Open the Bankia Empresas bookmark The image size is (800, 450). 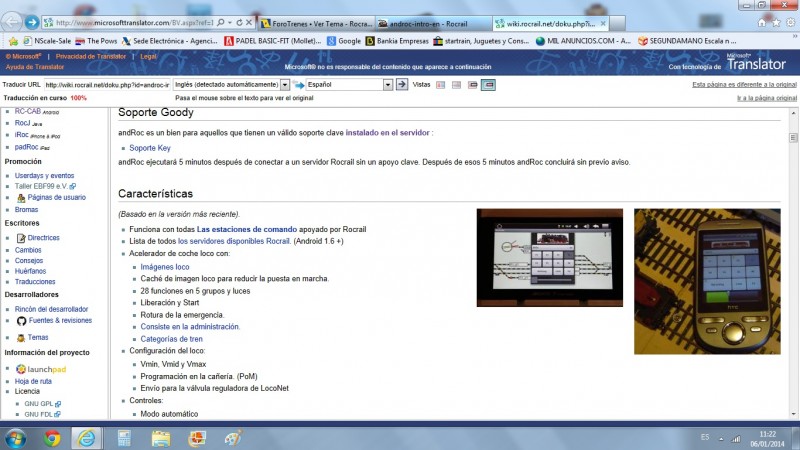pyautogui.click(x=397, y=41)
